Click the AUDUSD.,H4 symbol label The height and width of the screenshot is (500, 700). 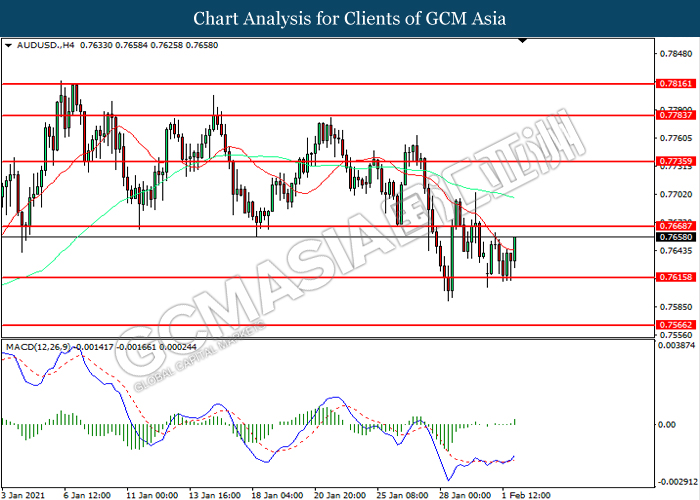coord(46,45)
